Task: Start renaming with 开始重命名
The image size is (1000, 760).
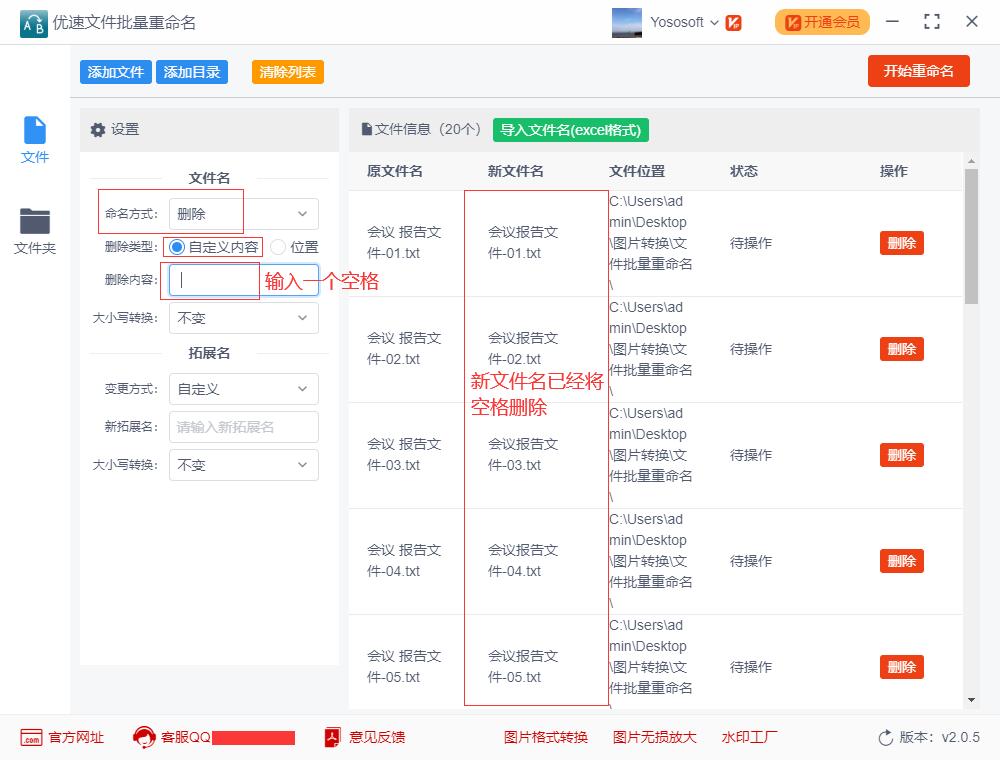Action: tap(918, 71)
